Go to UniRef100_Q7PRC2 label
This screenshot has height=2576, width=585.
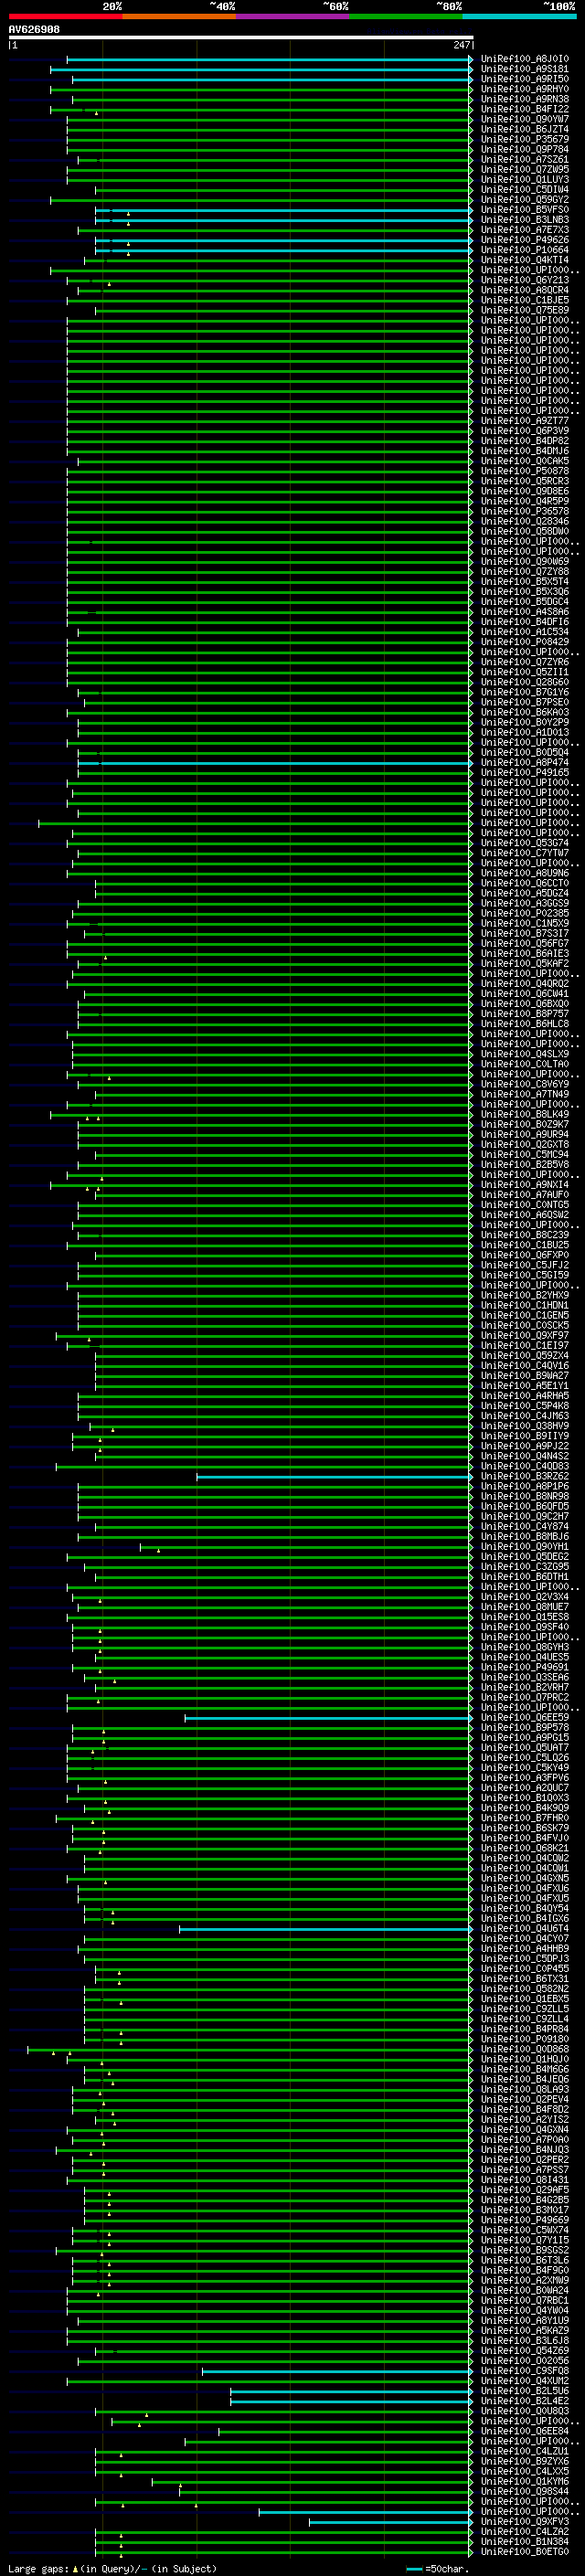525,1697
